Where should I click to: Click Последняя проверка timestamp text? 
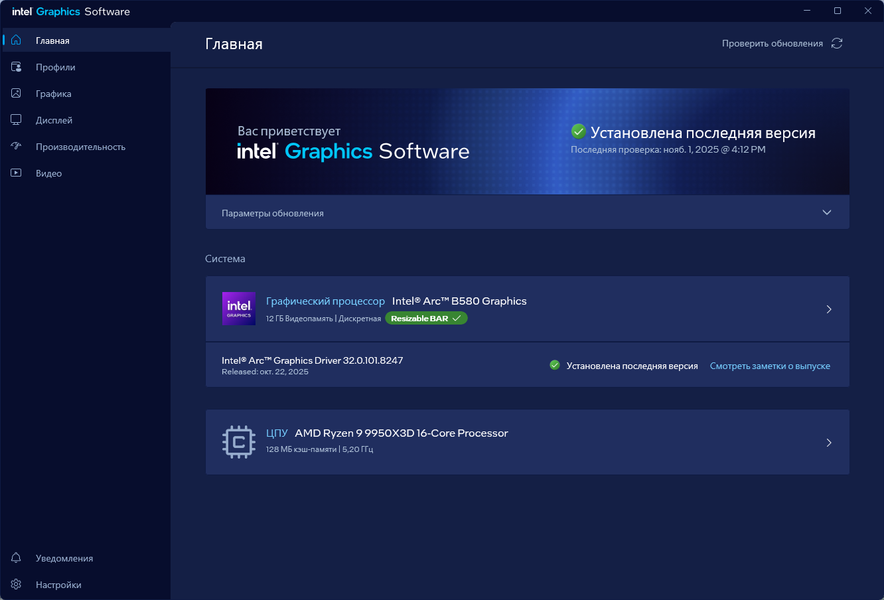tap(668, 149)
